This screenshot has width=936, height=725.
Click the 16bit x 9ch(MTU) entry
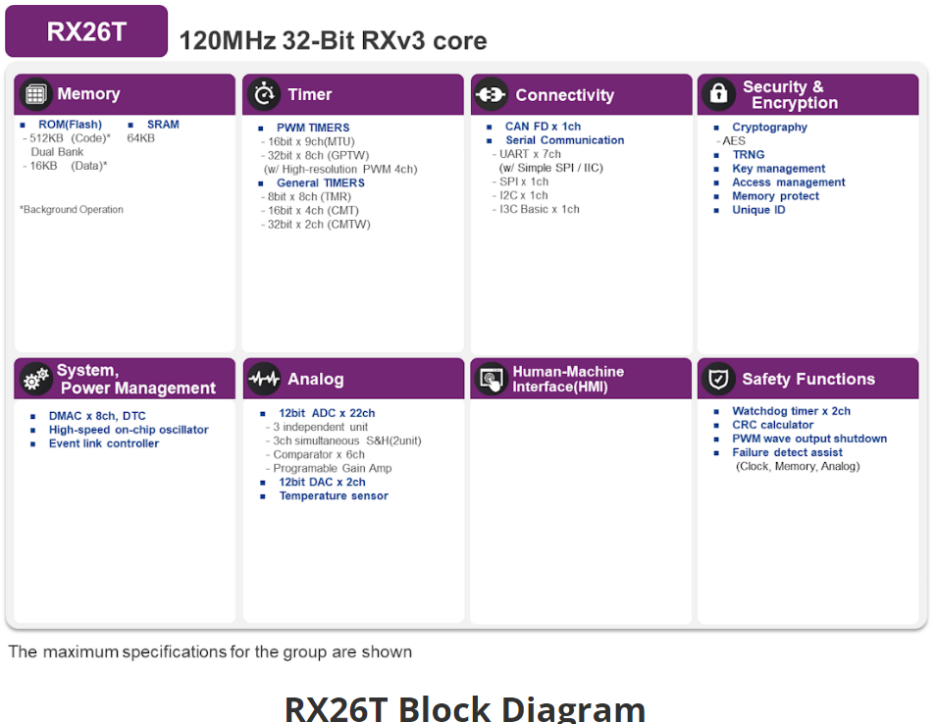[x=308, y=141]
